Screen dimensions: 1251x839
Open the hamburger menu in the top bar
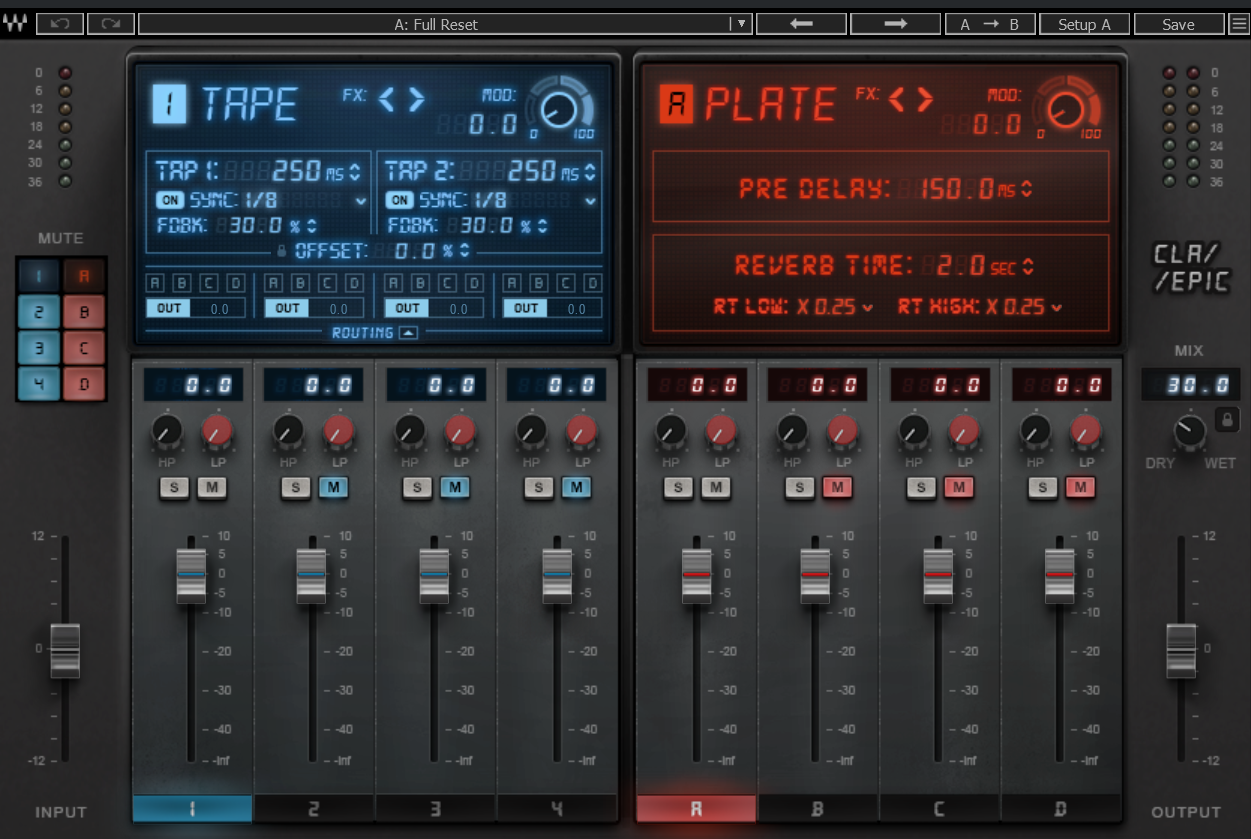[x=1239, y=24]
